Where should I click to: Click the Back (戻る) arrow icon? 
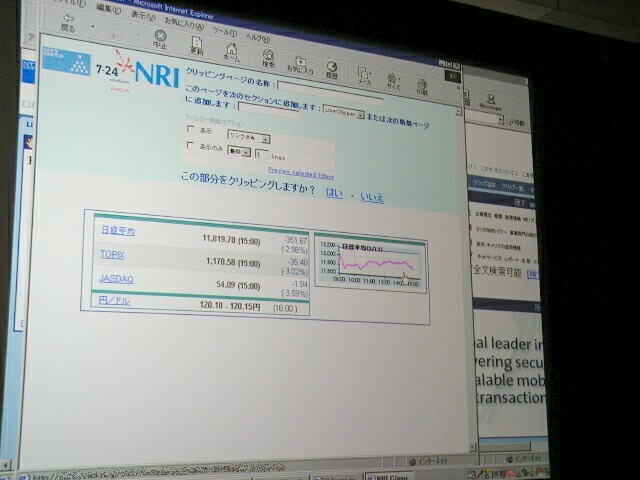coord(69,19)
